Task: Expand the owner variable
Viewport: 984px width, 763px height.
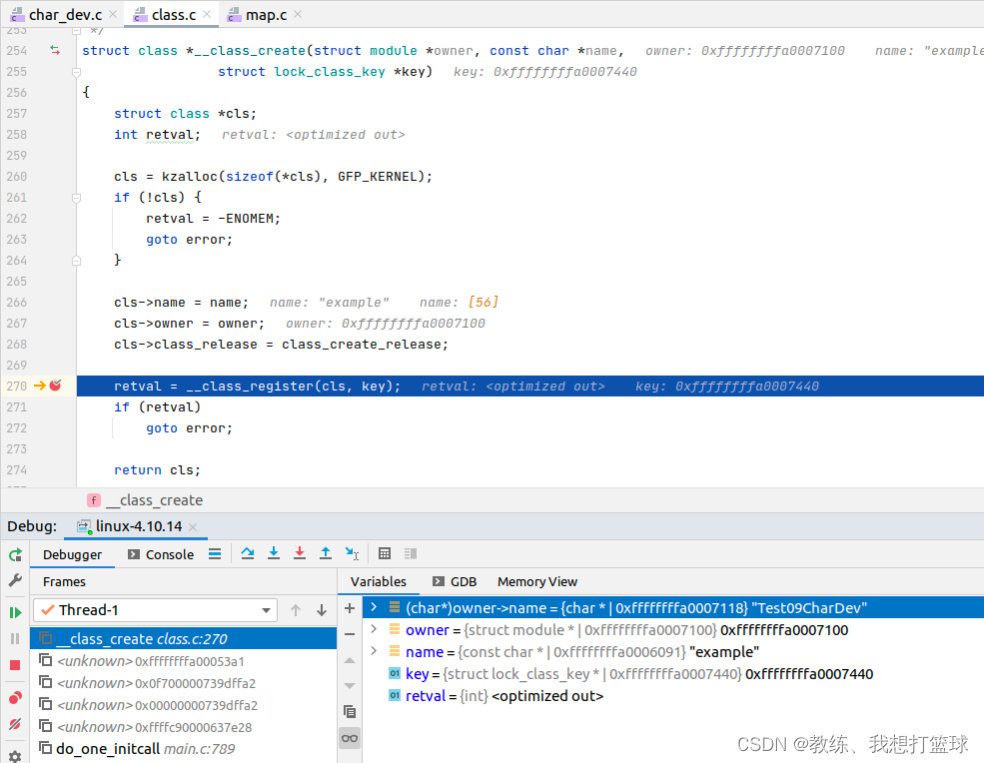Action: (374, 629)
